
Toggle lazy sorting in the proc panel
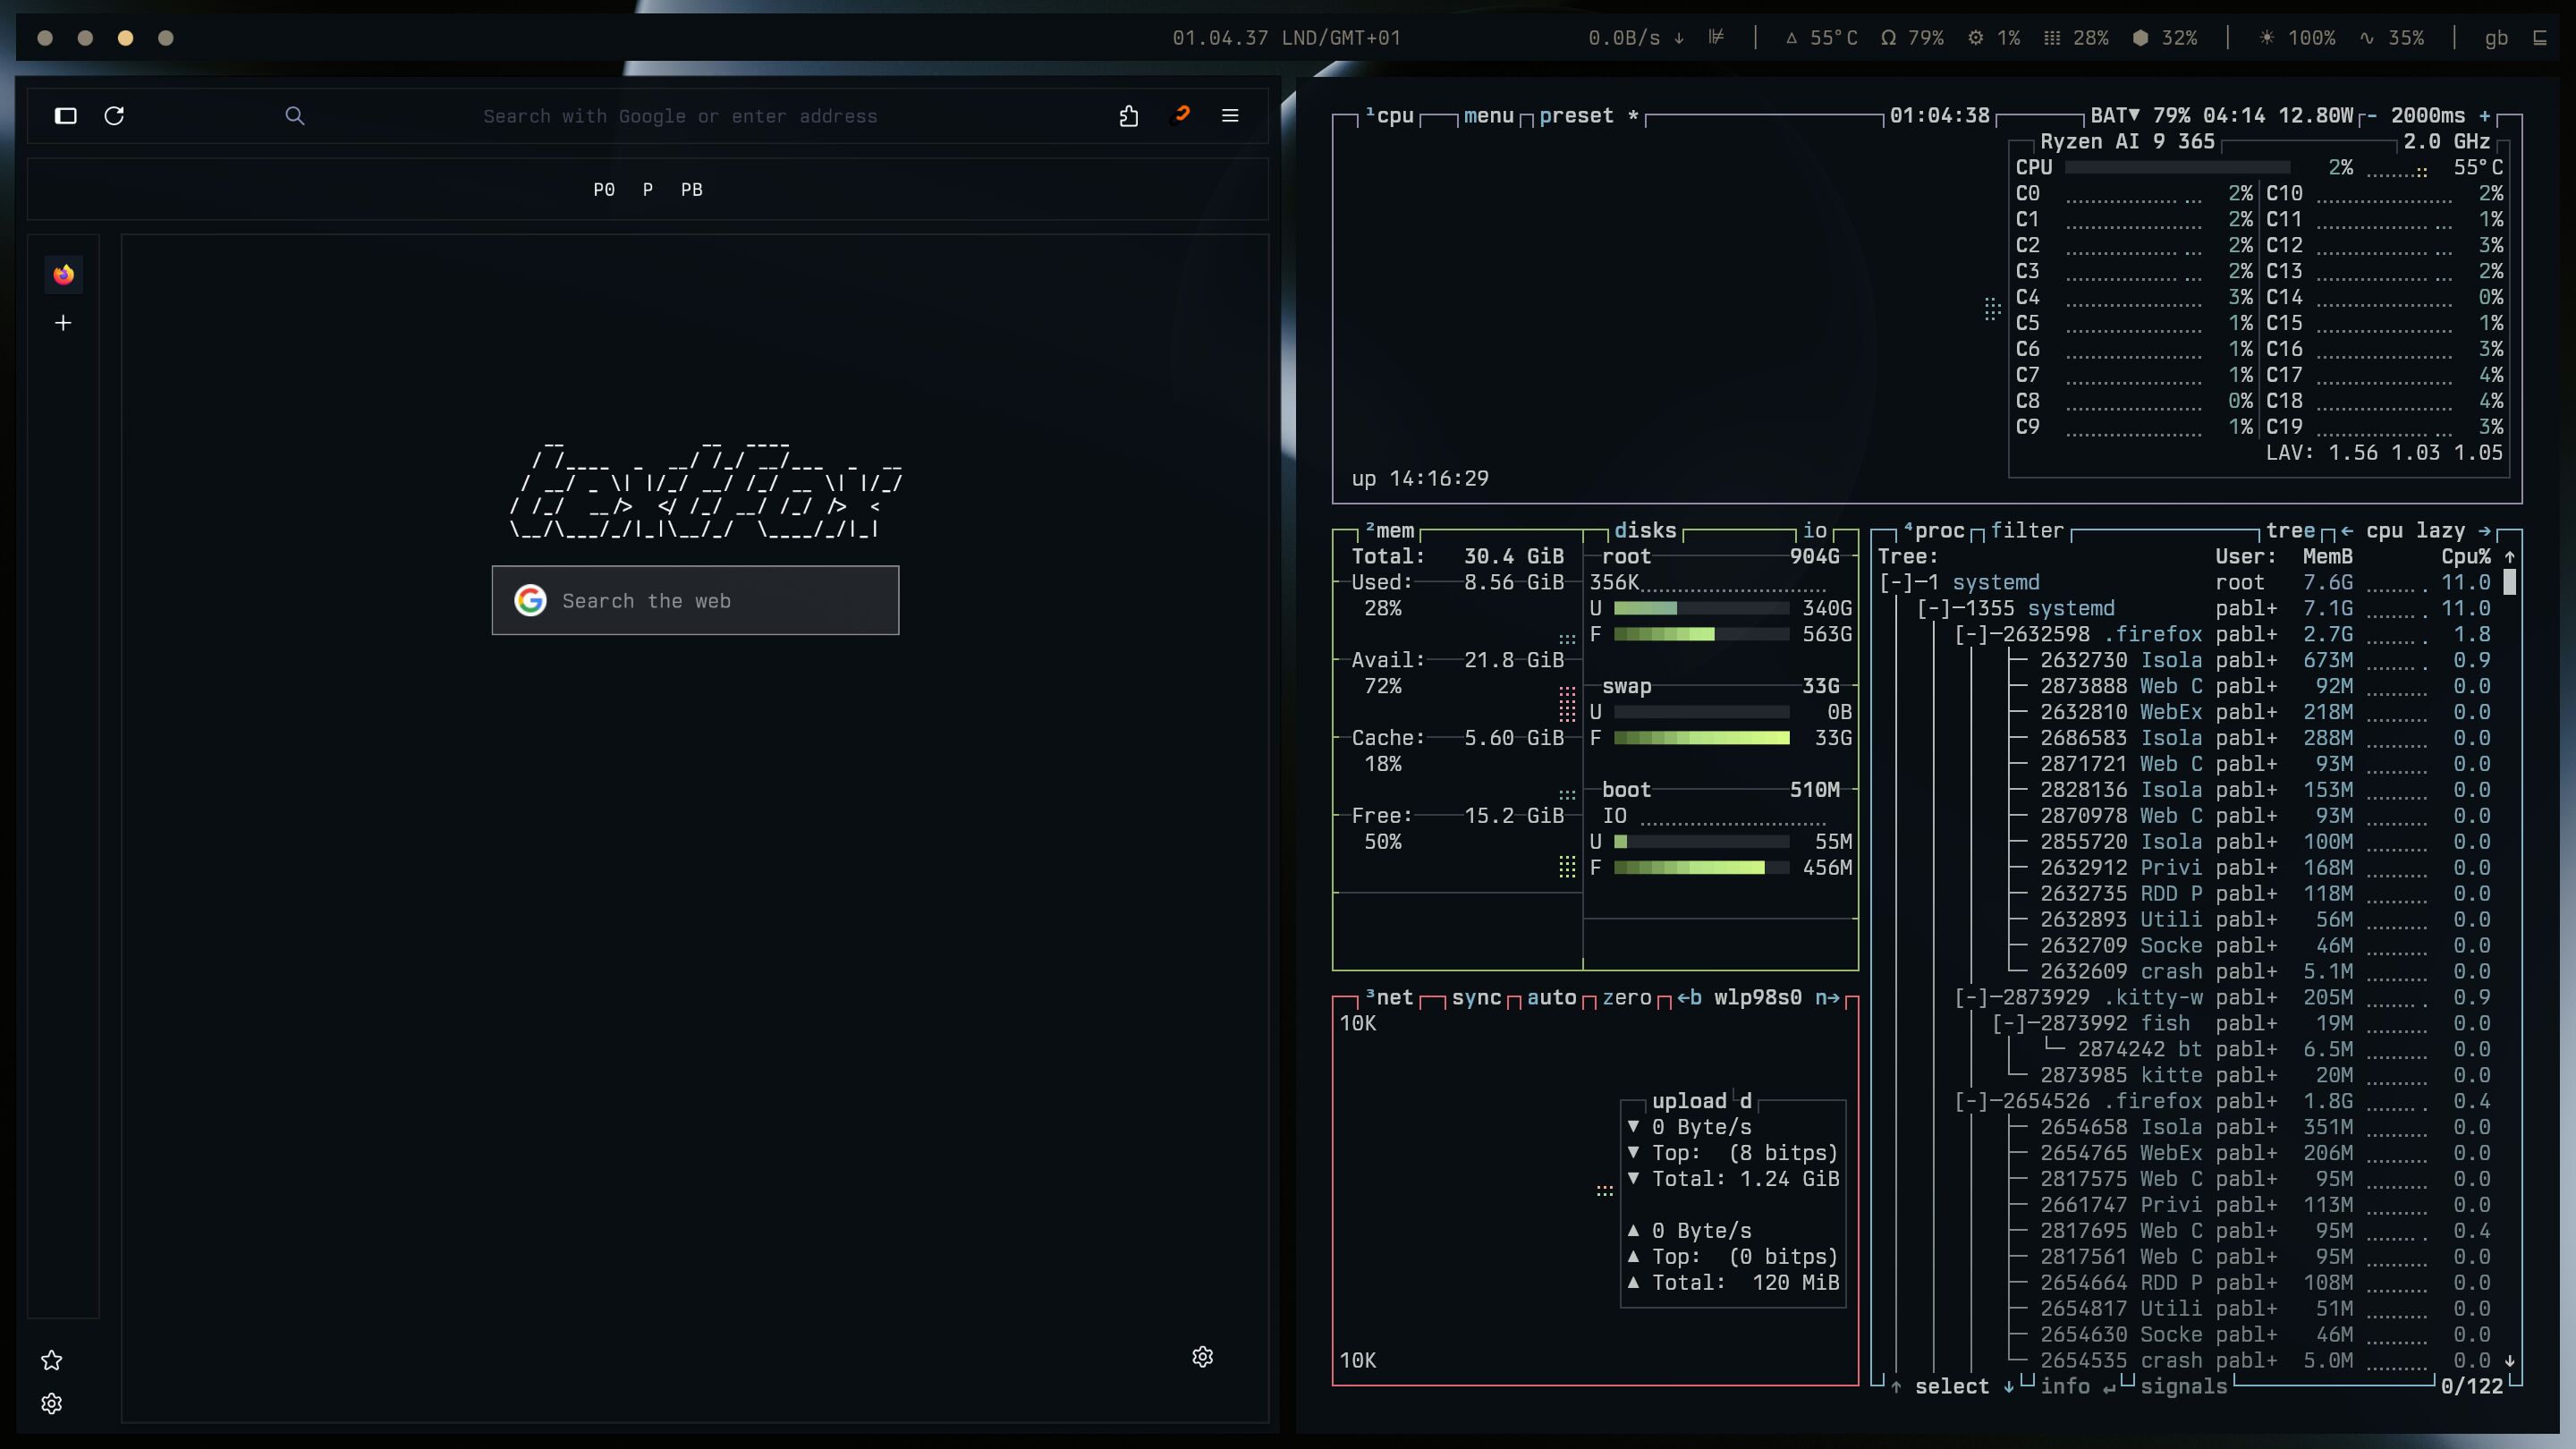coord(2440,531)
